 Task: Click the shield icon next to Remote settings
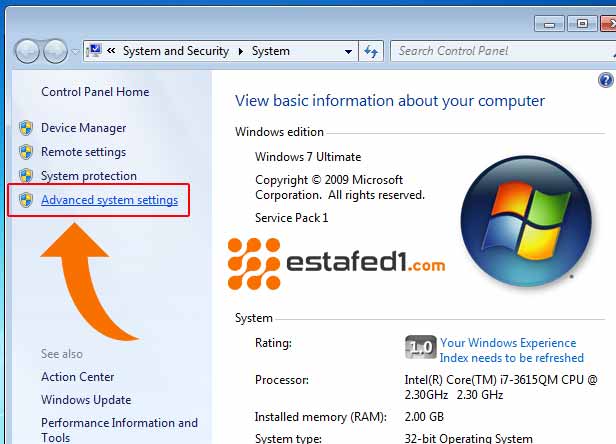tap(26, 152)
